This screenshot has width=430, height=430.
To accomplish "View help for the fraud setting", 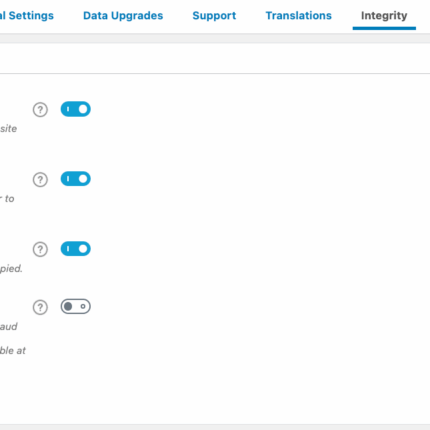I will coord(40,307).
